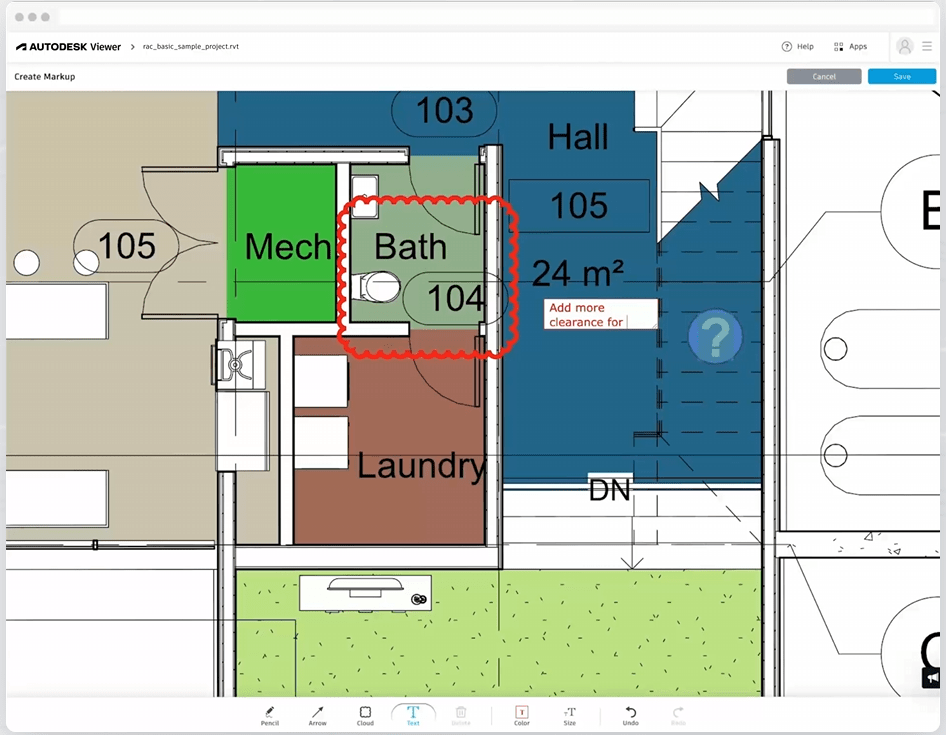Image resolution: width=946 pixels, height=735 pixels.
Task: Click the DN stair label
Action: [x=609, y=490]
